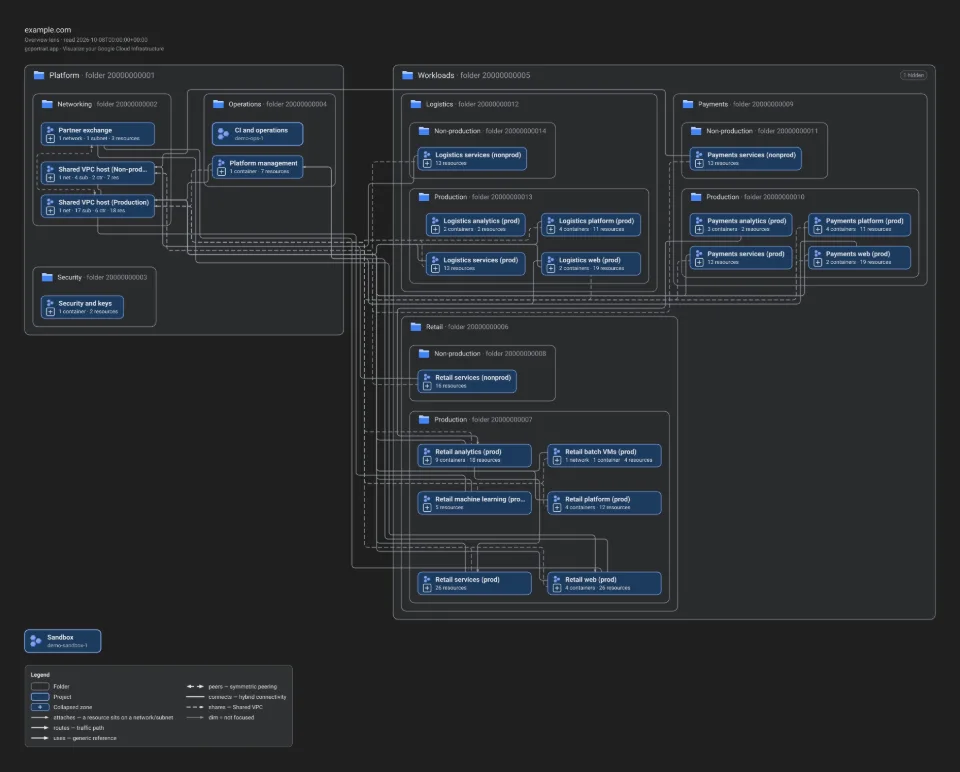Select the Payments services (prod) project card
Viewport: 960px width, 772px height.
click(x=741, y=258)
